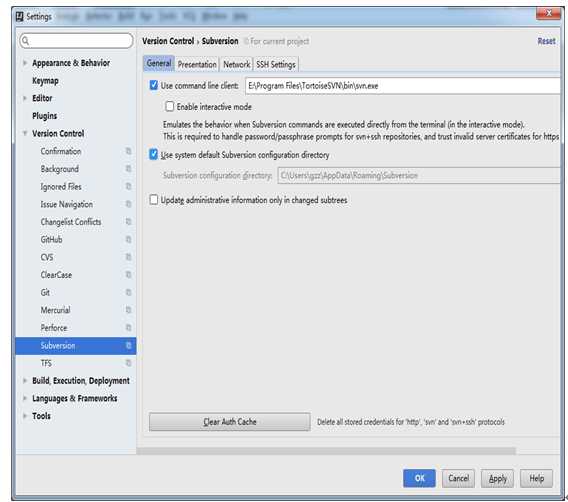Click the project-level icon next to CVS
The image size is (568, 502).
(x=128, y=257)
